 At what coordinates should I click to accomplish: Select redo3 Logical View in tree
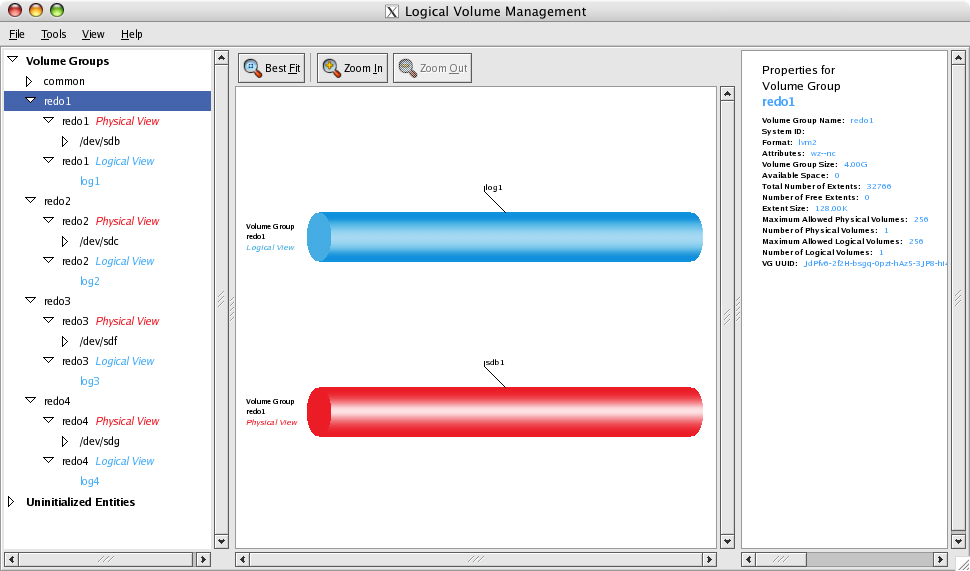(x=108, y=361)
